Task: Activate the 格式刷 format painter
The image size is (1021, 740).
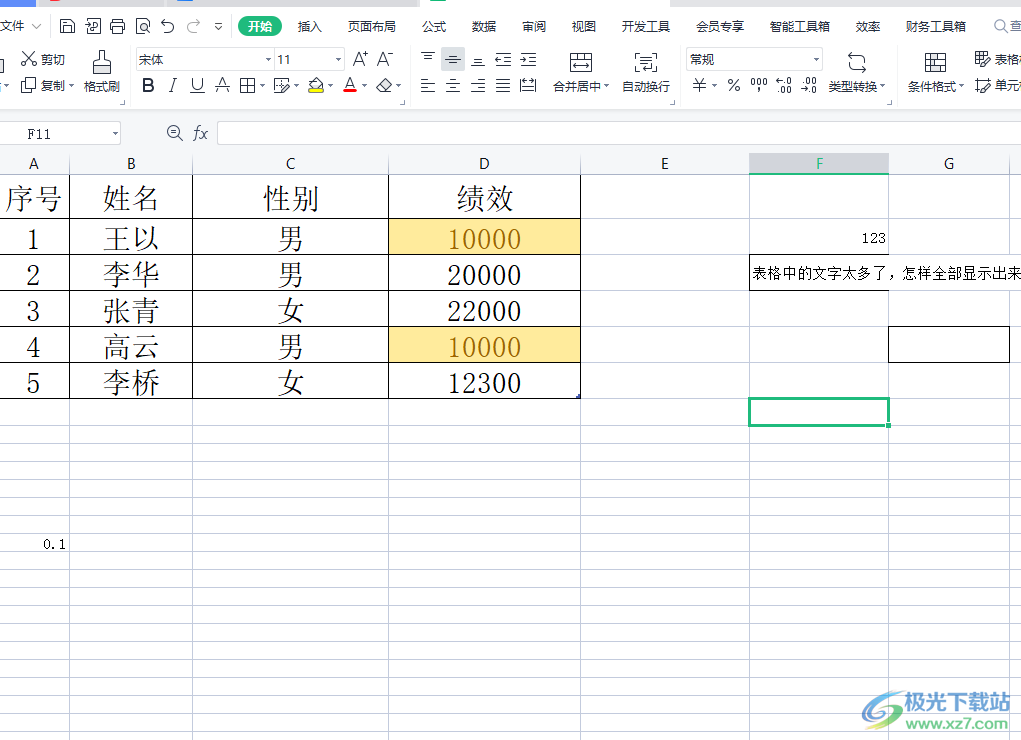Action: [x=102, y=72]
